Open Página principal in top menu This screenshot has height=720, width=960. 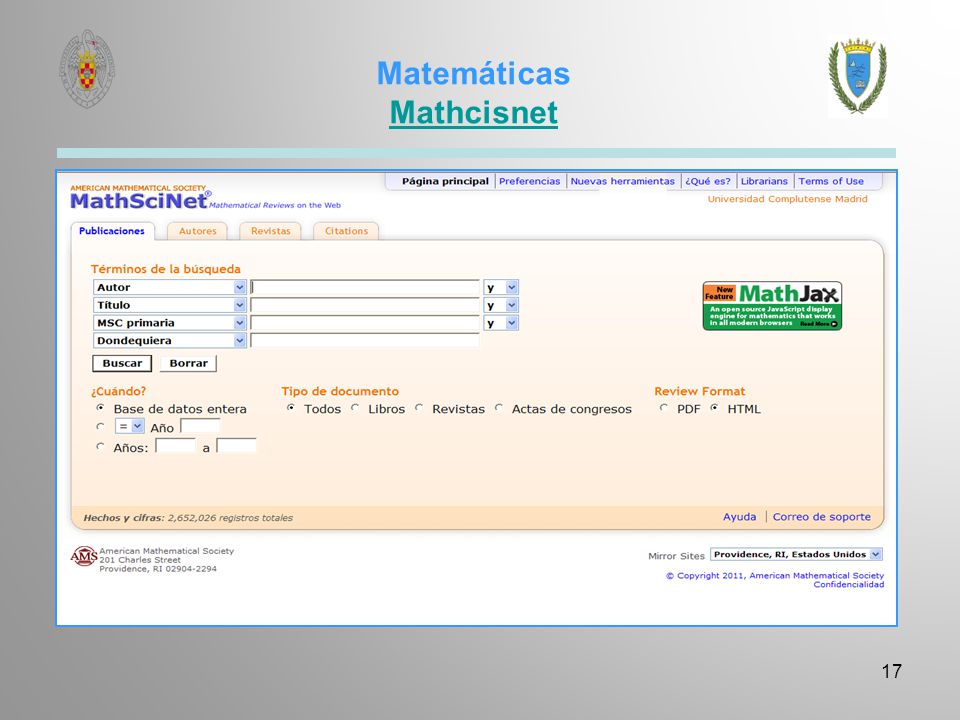coord(445,181)
